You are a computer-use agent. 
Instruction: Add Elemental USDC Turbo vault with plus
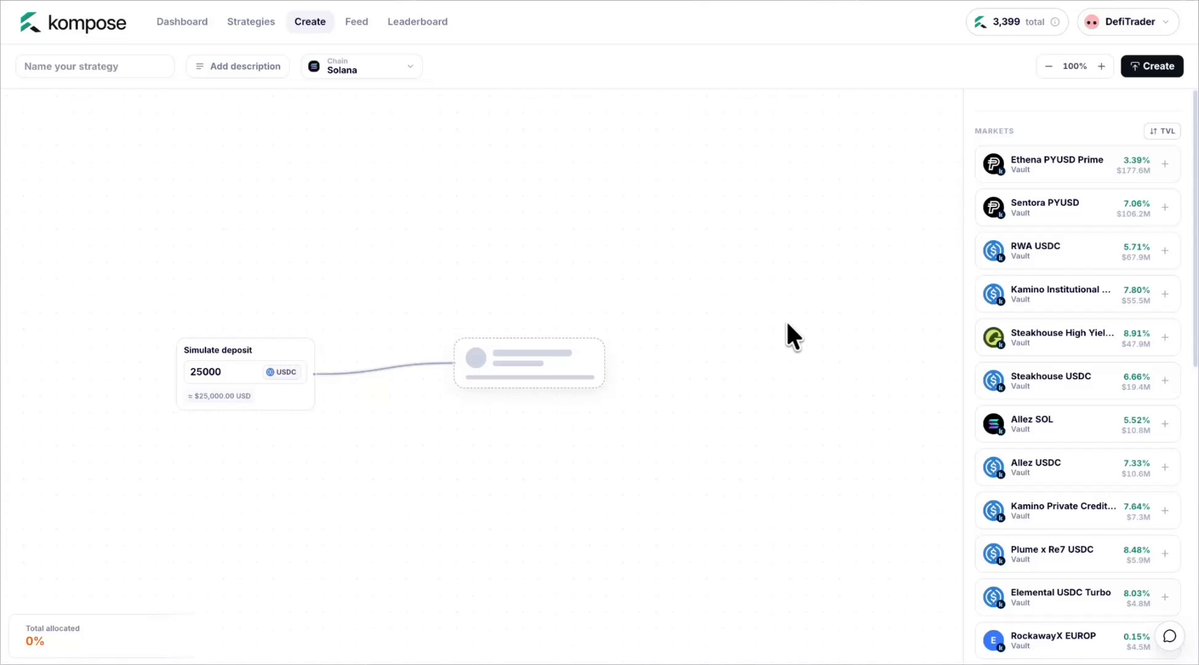click(1165, 597)
